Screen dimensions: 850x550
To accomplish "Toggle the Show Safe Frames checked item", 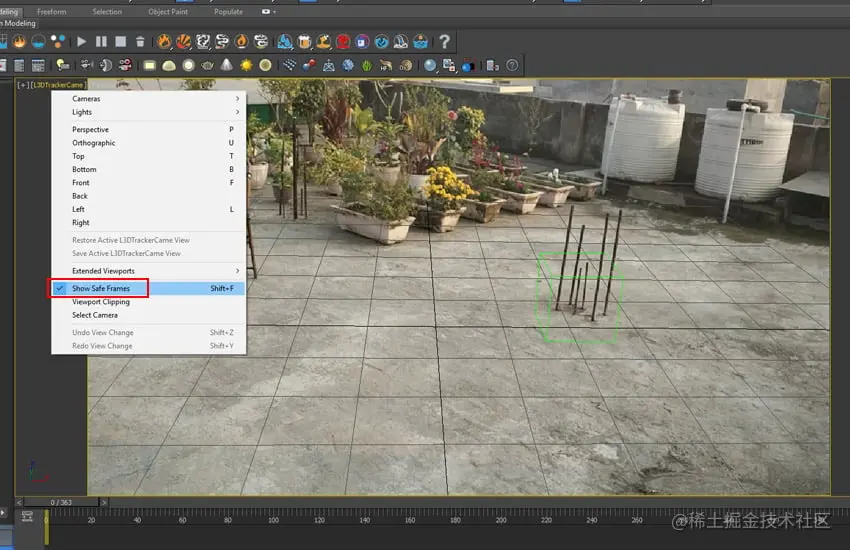I will (100, 288).
